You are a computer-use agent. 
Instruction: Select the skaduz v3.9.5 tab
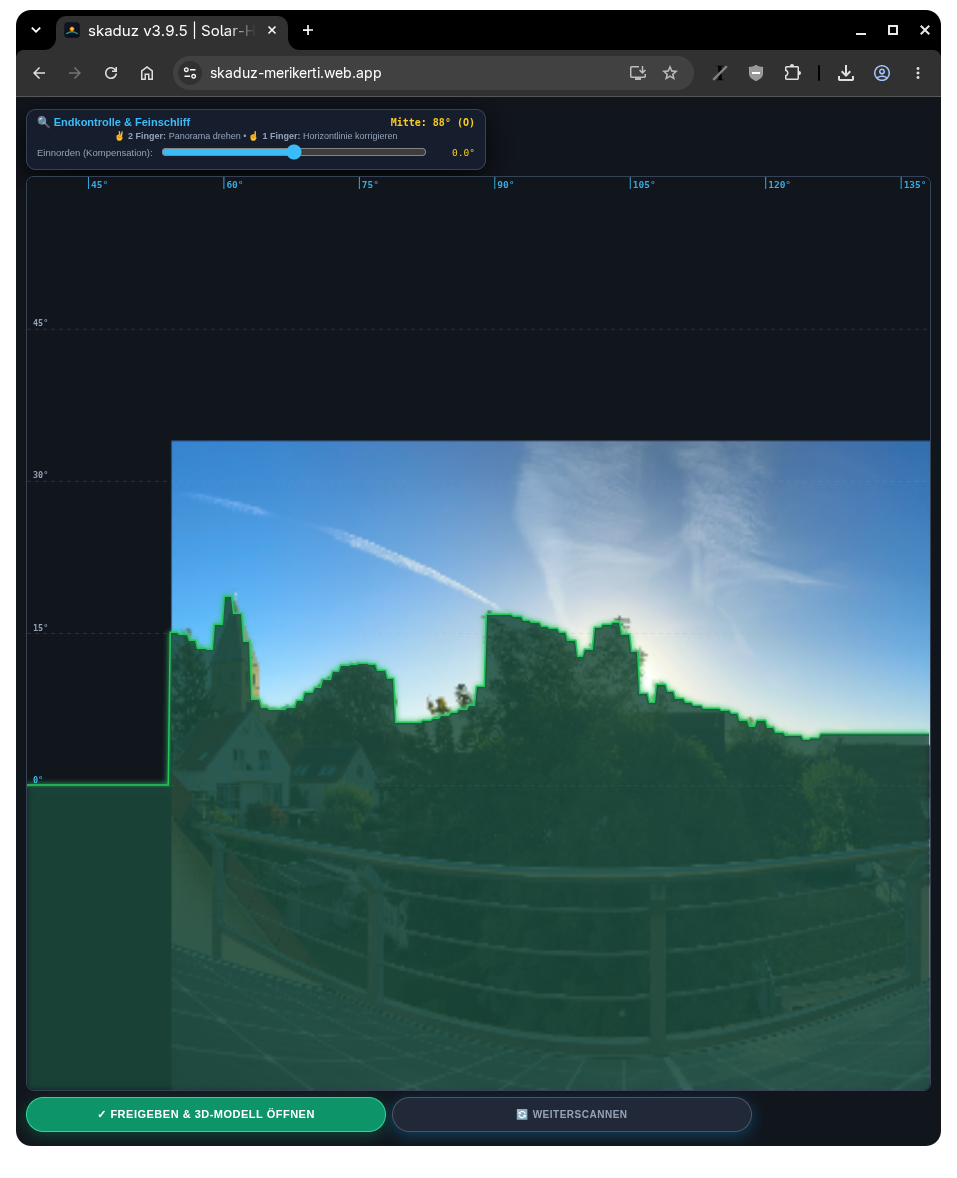tap(171, 31)
